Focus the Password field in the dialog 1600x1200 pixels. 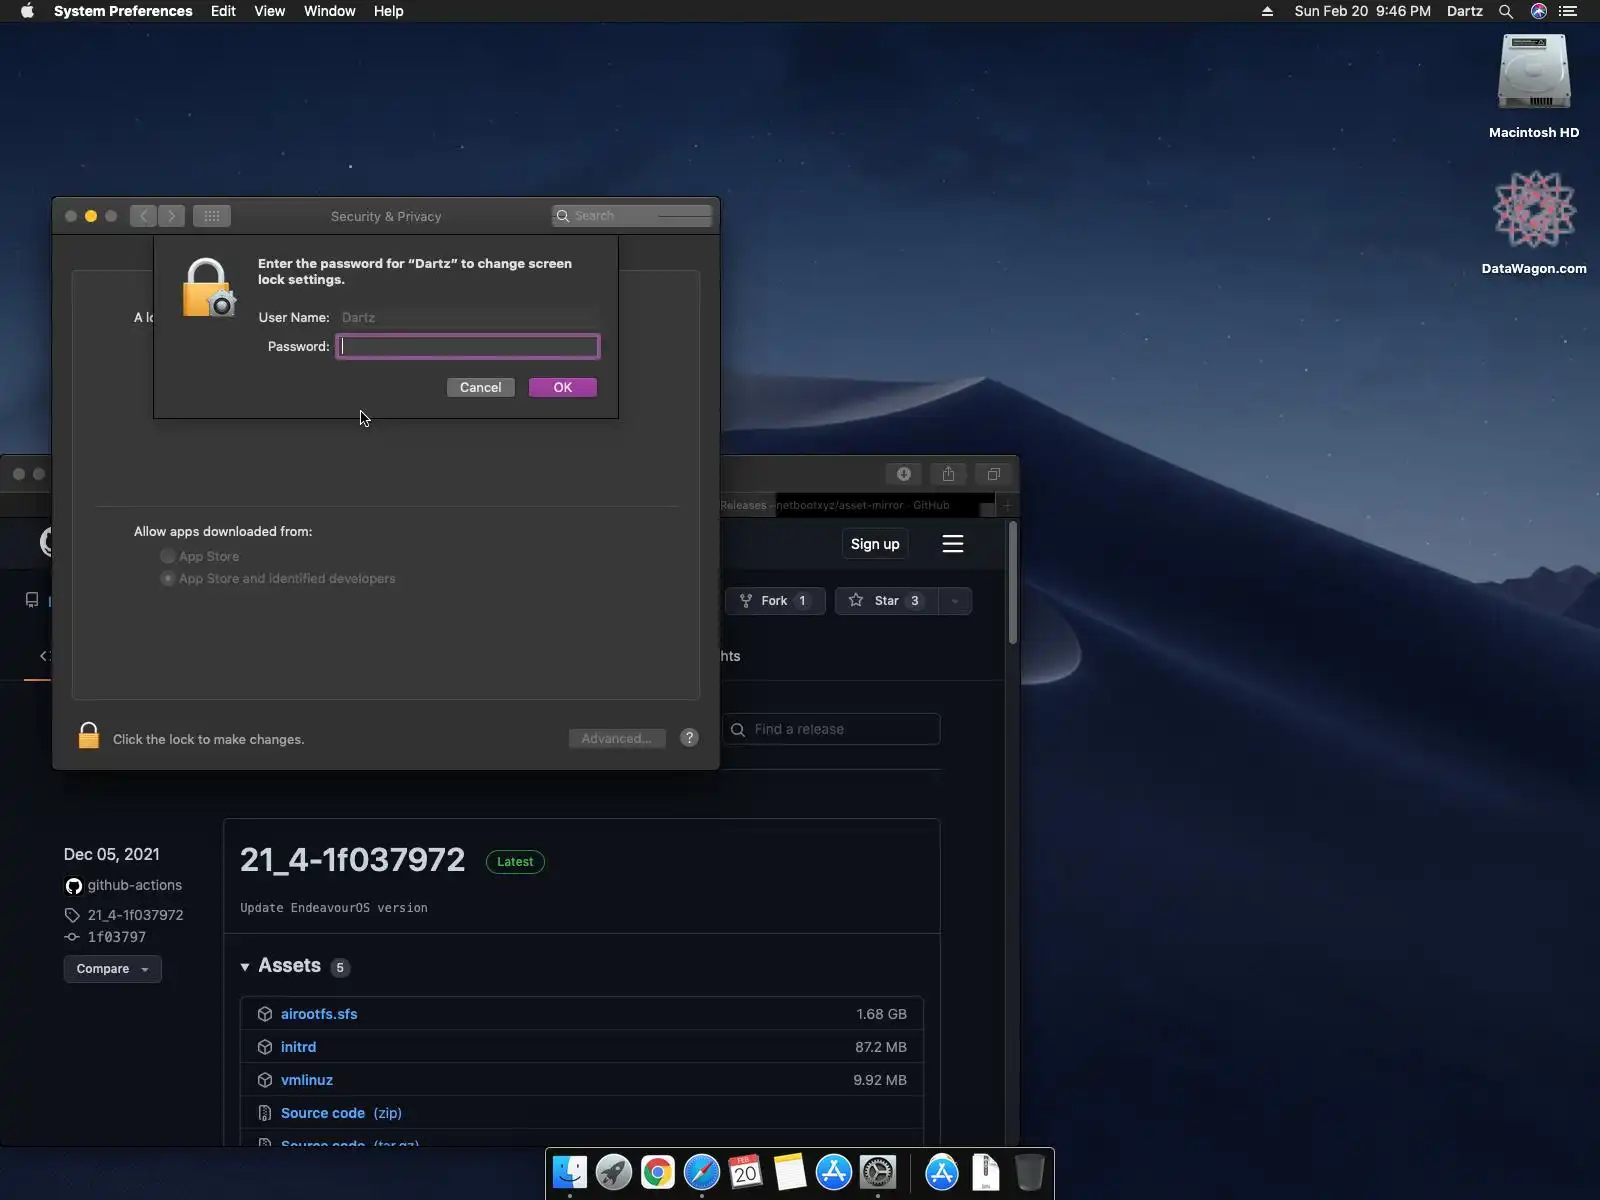coord(468,346)
